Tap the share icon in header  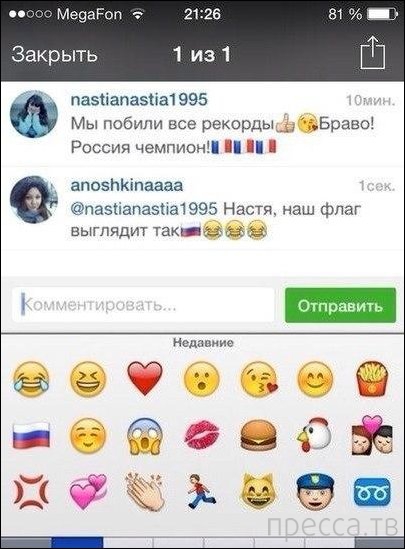(373, 53)
